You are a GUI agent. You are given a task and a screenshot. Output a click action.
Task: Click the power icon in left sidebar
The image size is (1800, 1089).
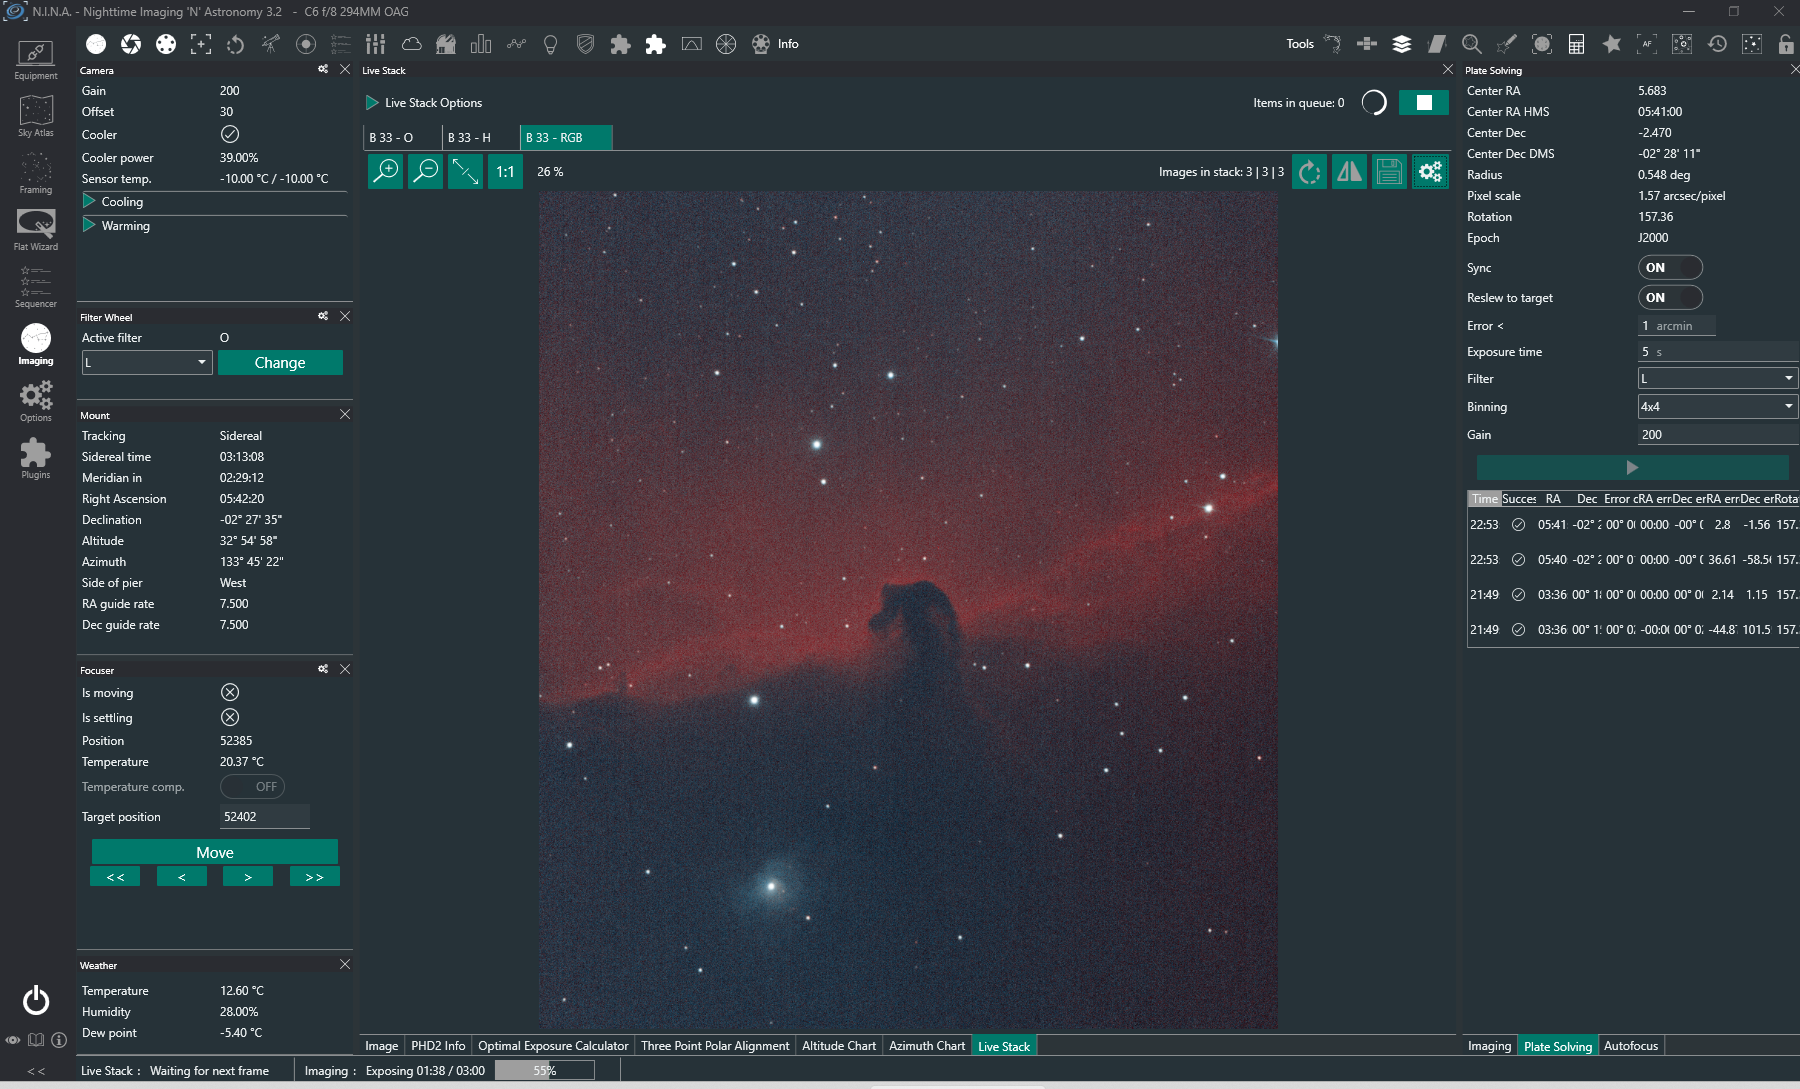coord(36,1000)
